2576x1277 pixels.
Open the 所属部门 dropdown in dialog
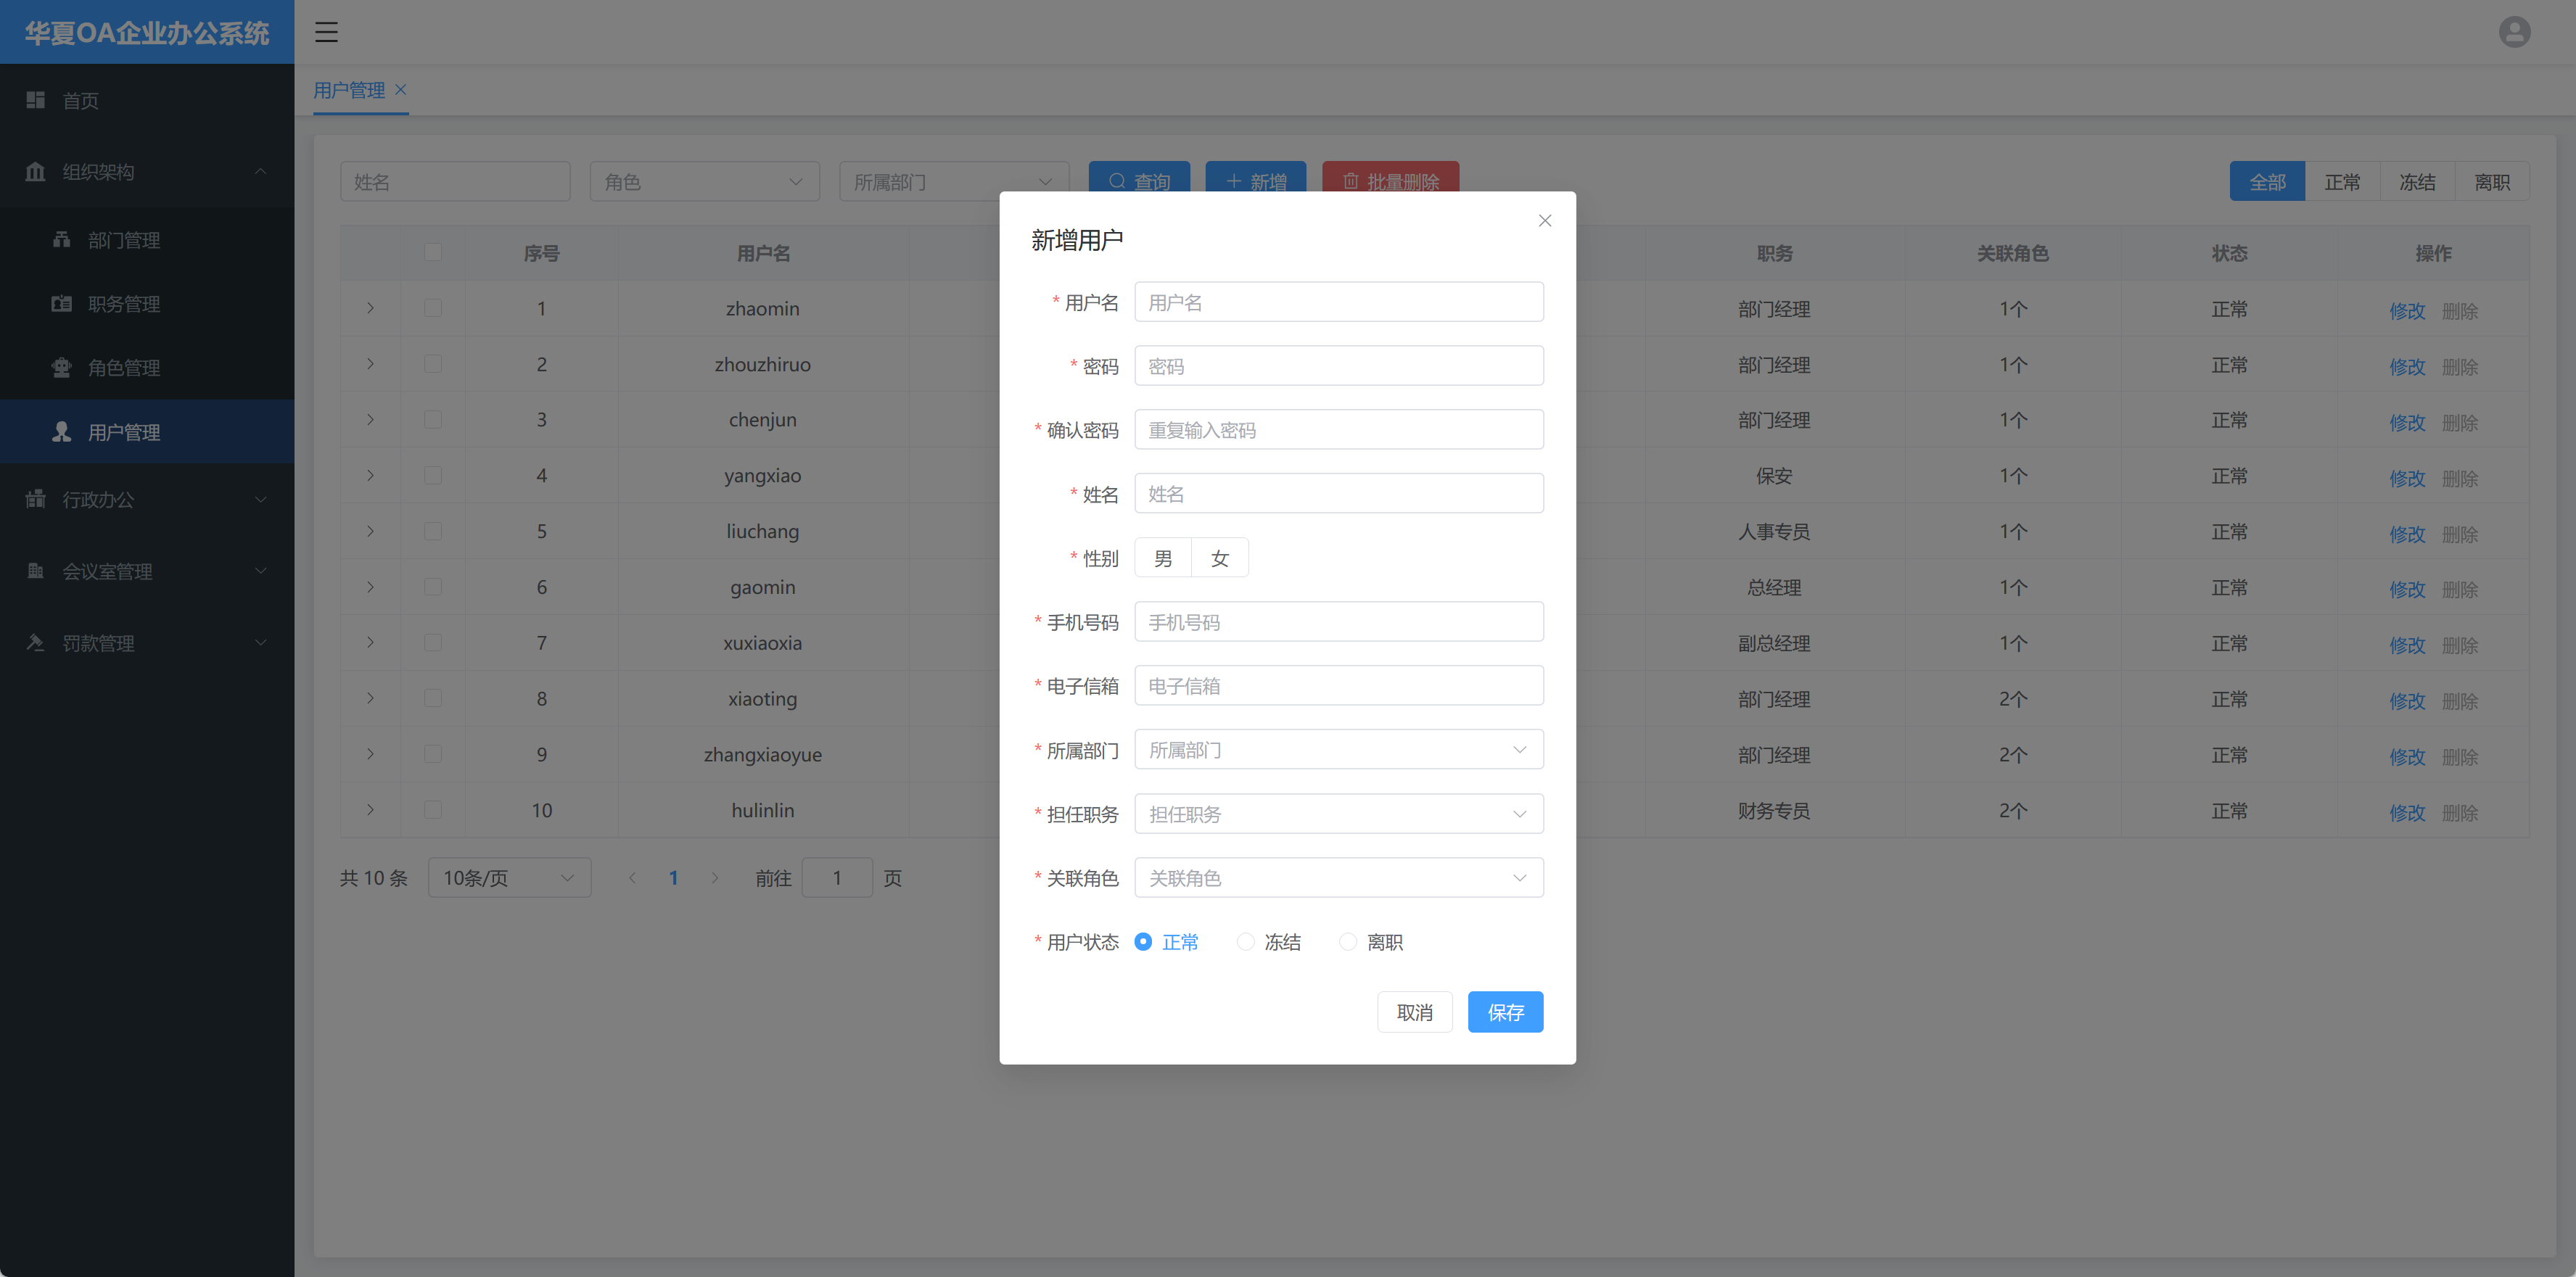(1338, 750)
